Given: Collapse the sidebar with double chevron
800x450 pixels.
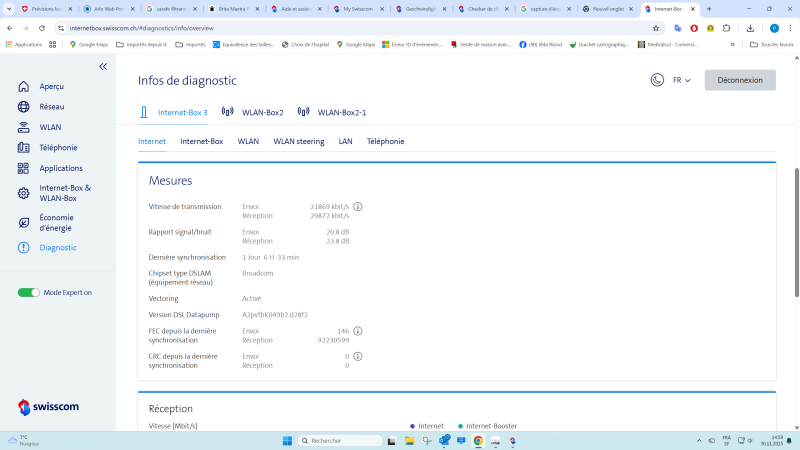Looking at the screenshot, I should coord(102,66).
